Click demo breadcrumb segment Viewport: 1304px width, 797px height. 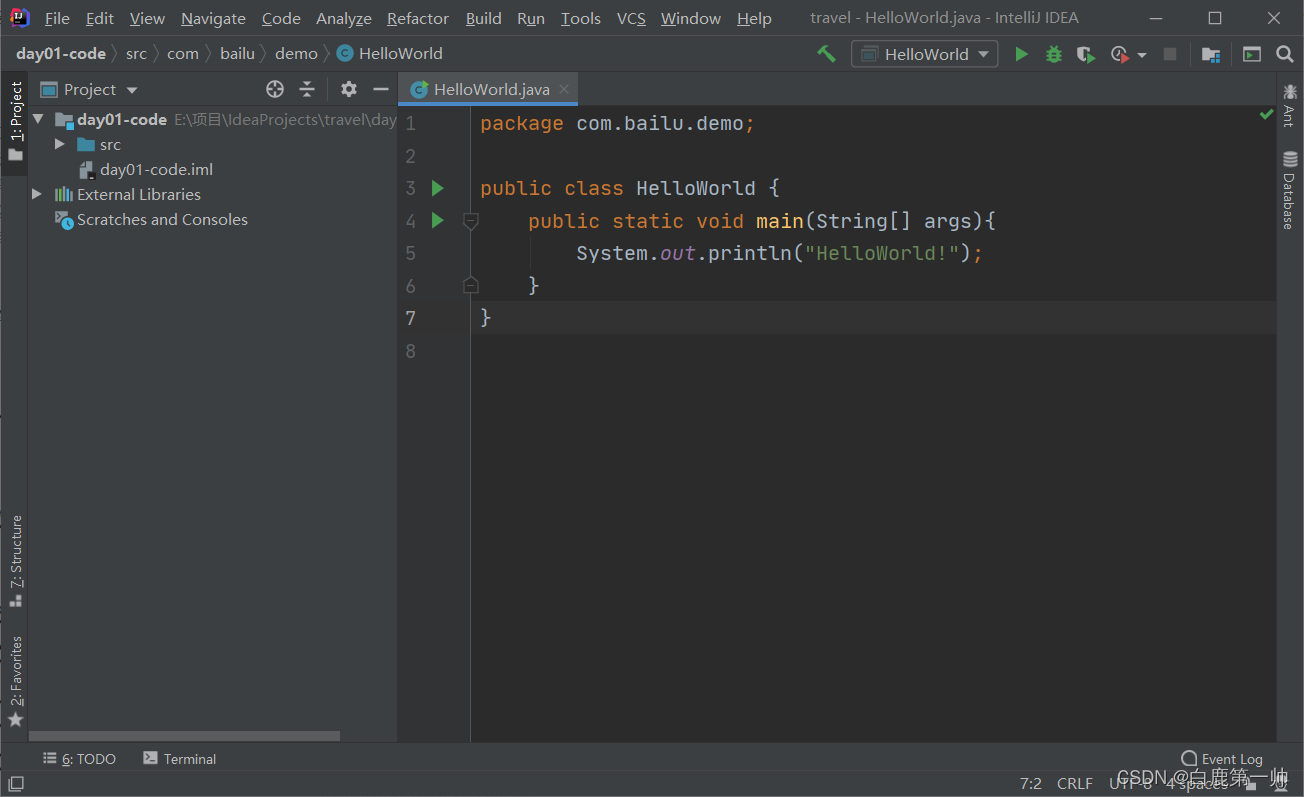(296, 54)
